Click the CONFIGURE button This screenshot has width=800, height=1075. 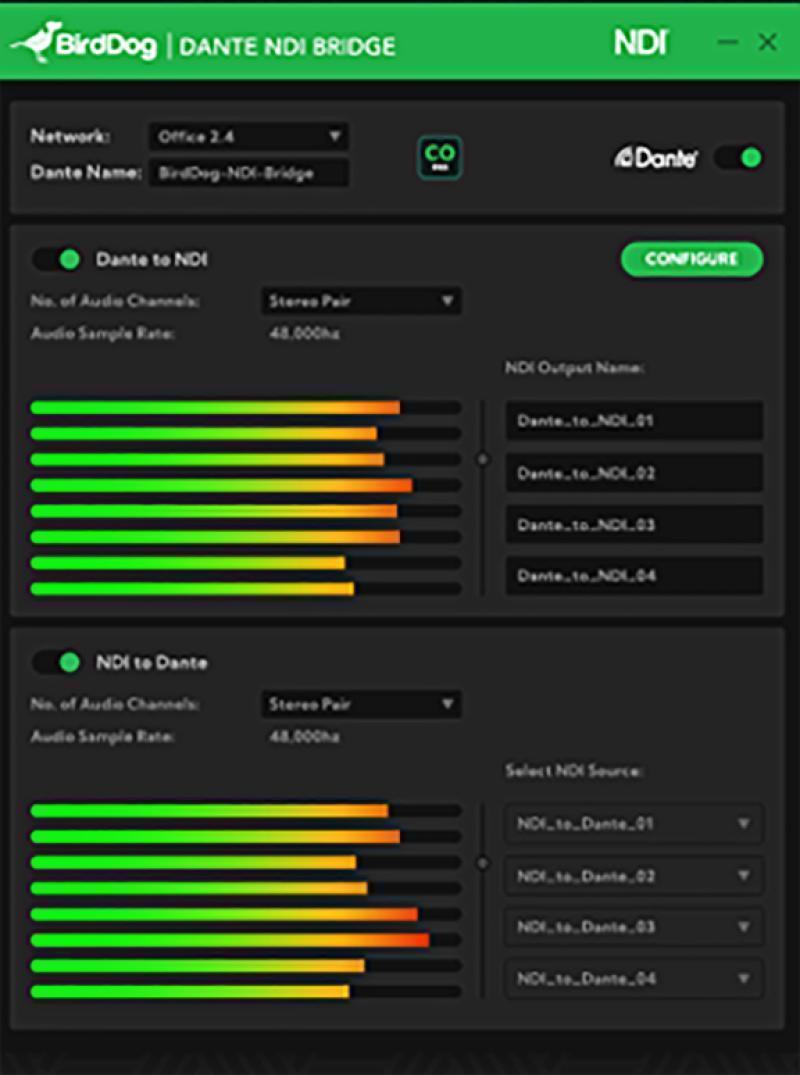coord(691,259)
